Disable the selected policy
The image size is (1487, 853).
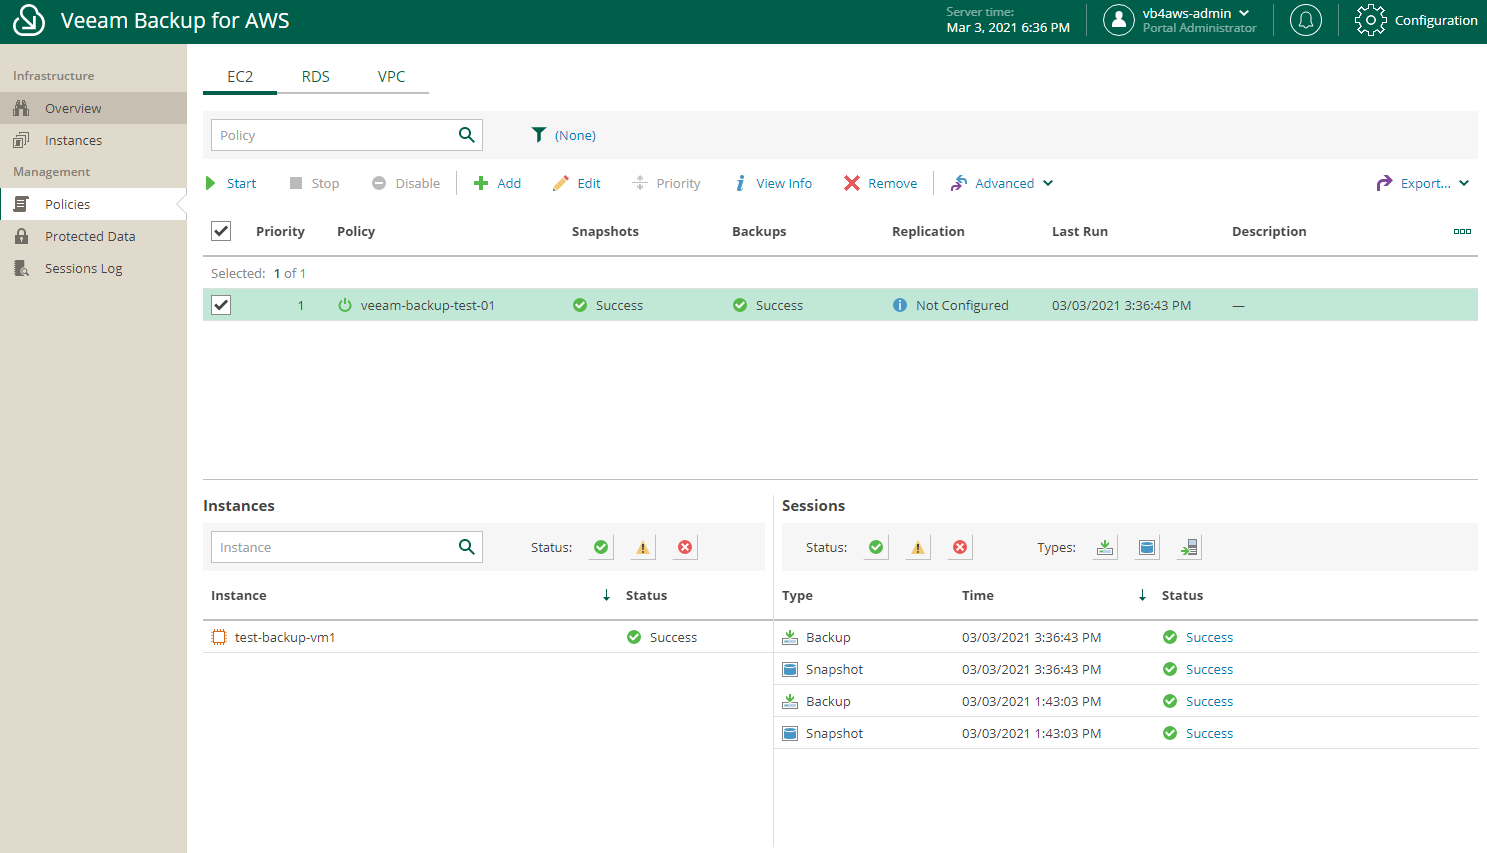(406, 183)
